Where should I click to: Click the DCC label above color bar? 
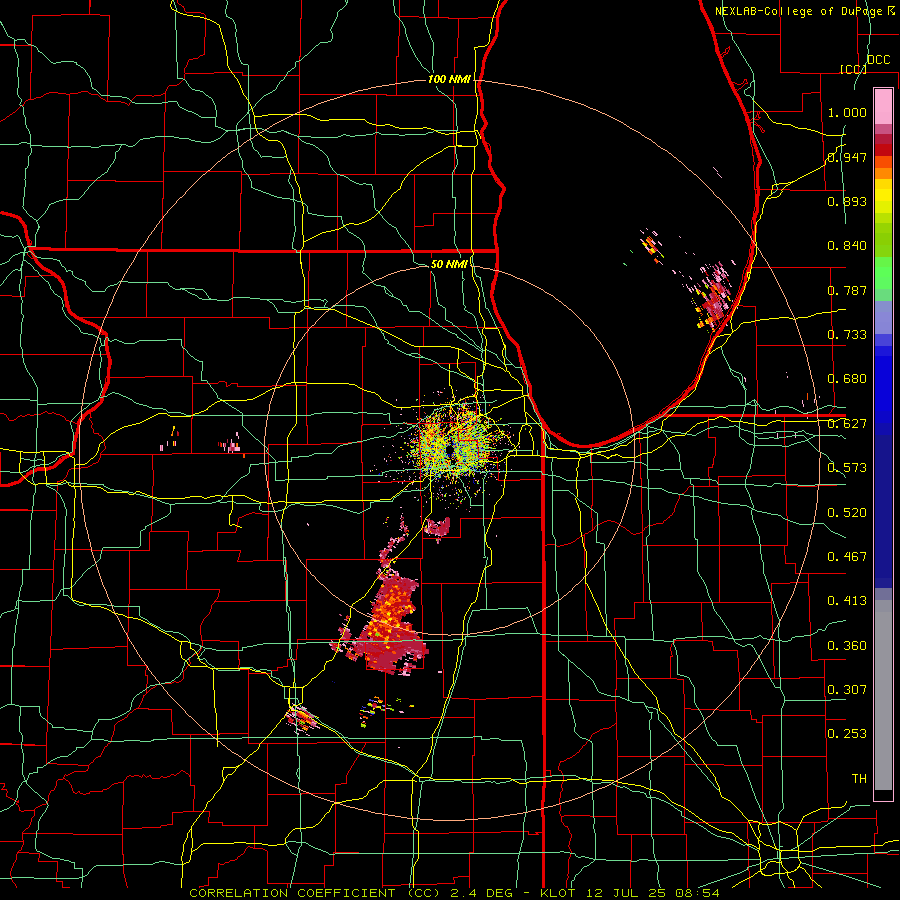(879, 60)
